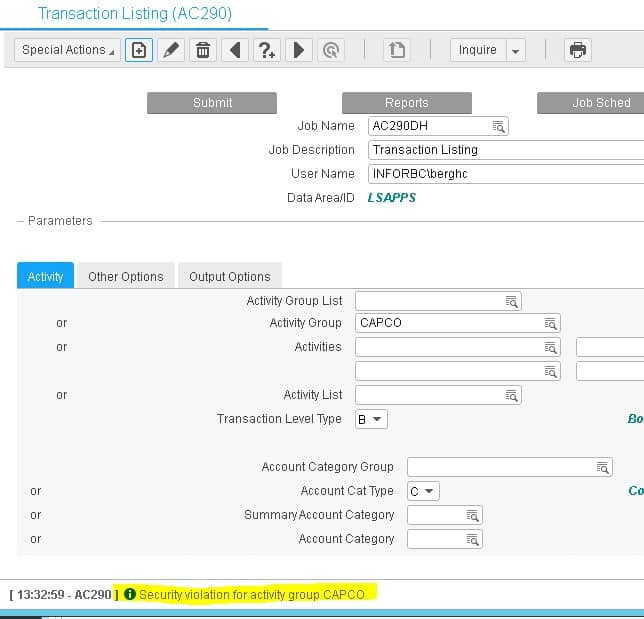
Task: Click the circular refresh toolbar icon
Action: point(331,50)
